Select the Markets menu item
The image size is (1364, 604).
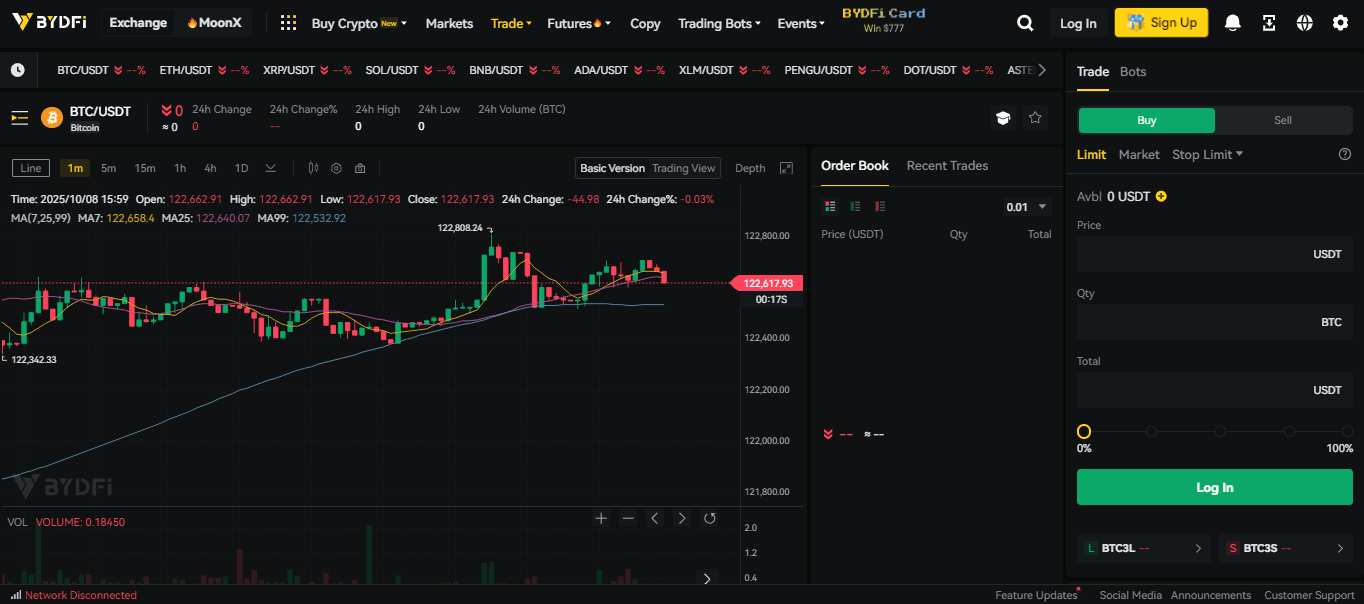click(x=449, y=23)
